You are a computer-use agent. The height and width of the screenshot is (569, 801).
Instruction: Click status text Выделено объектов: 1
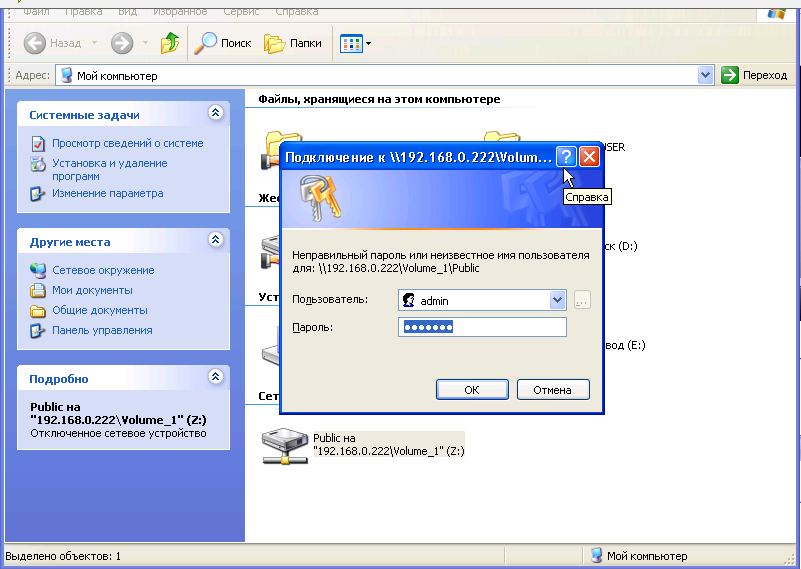pos(63,556)
